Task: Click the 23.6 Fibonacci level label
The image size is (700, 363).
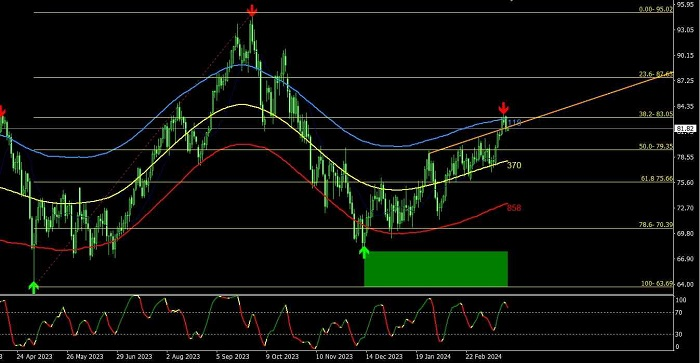Action: pos(655,74)
